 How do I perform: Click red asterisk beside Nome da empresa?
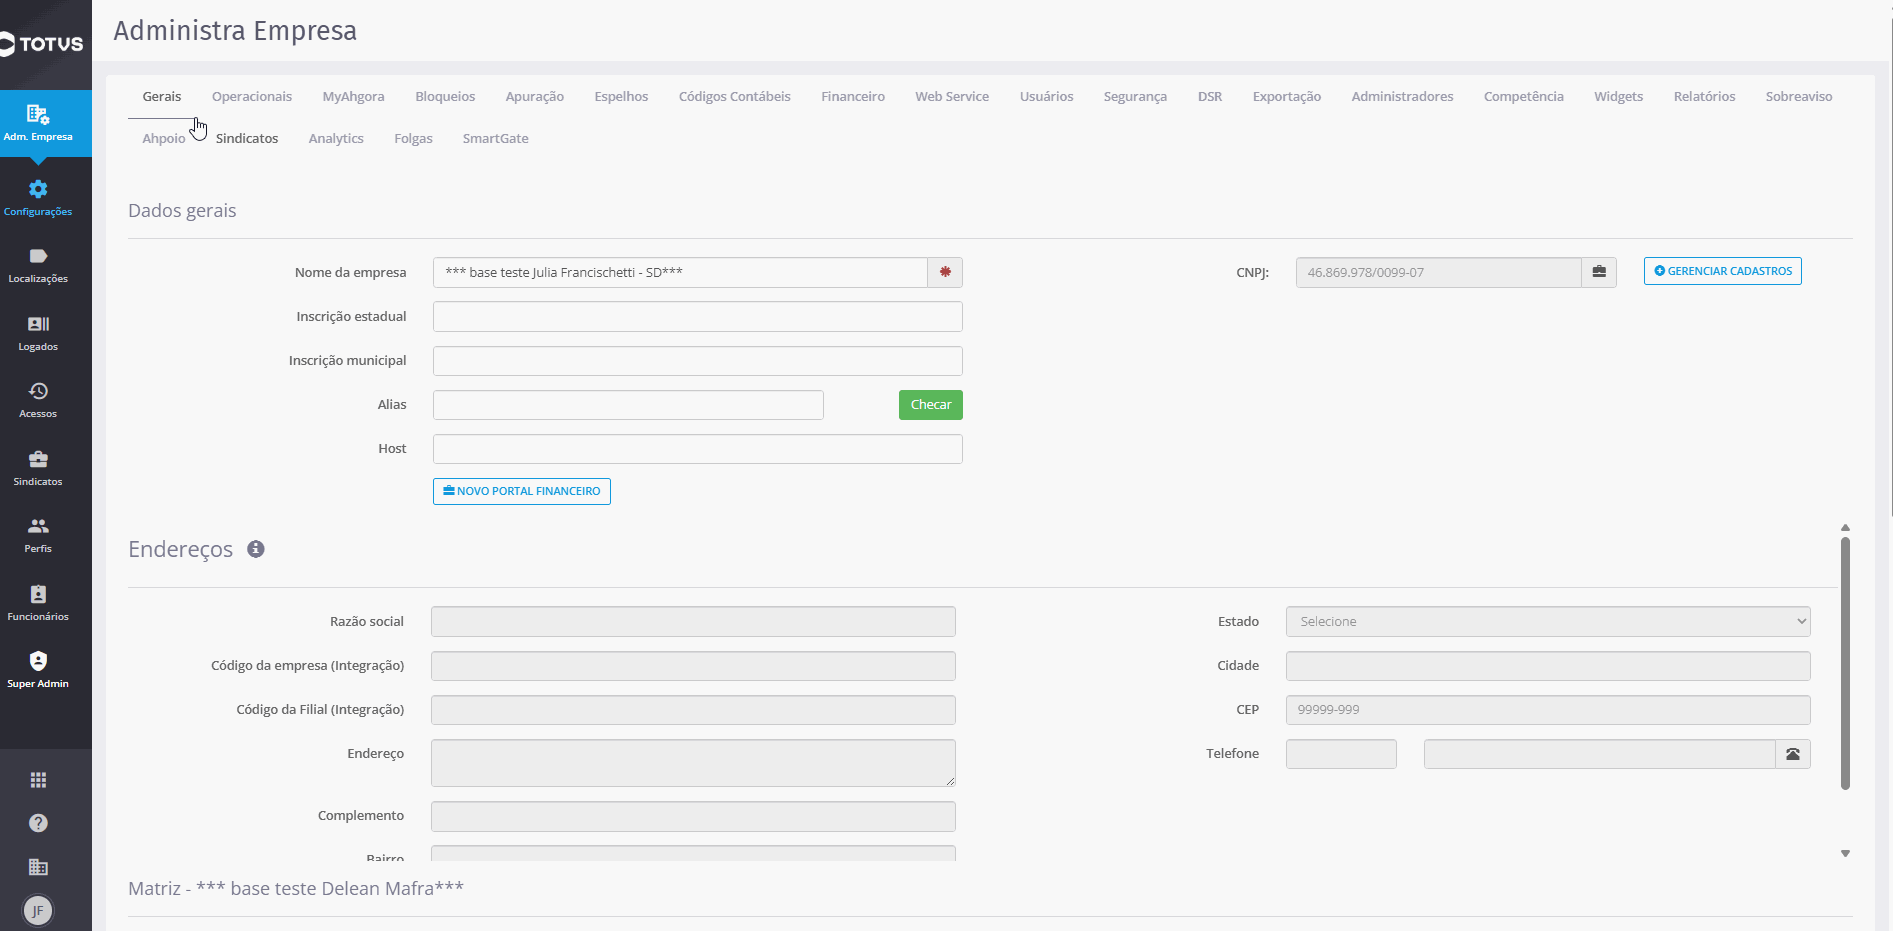(x=945, y=272)
